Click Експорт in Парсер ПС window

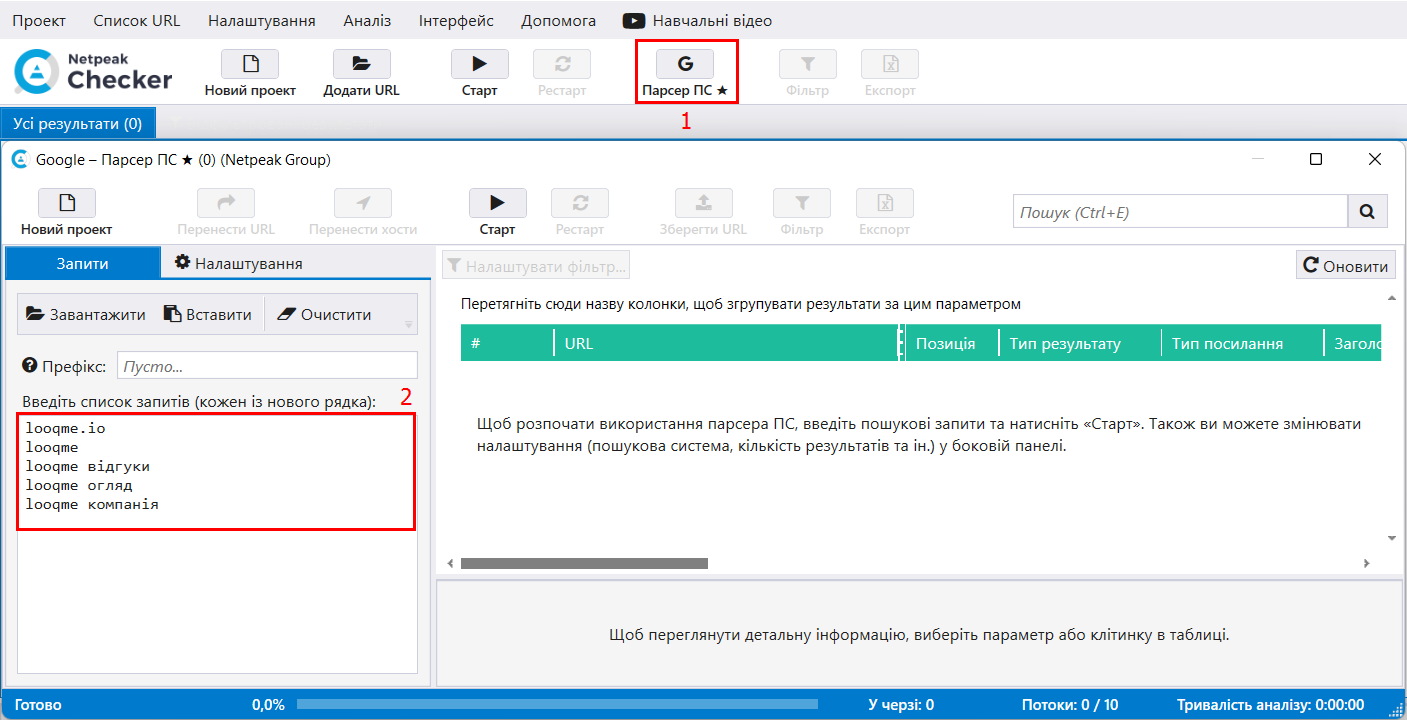[884, 213]
